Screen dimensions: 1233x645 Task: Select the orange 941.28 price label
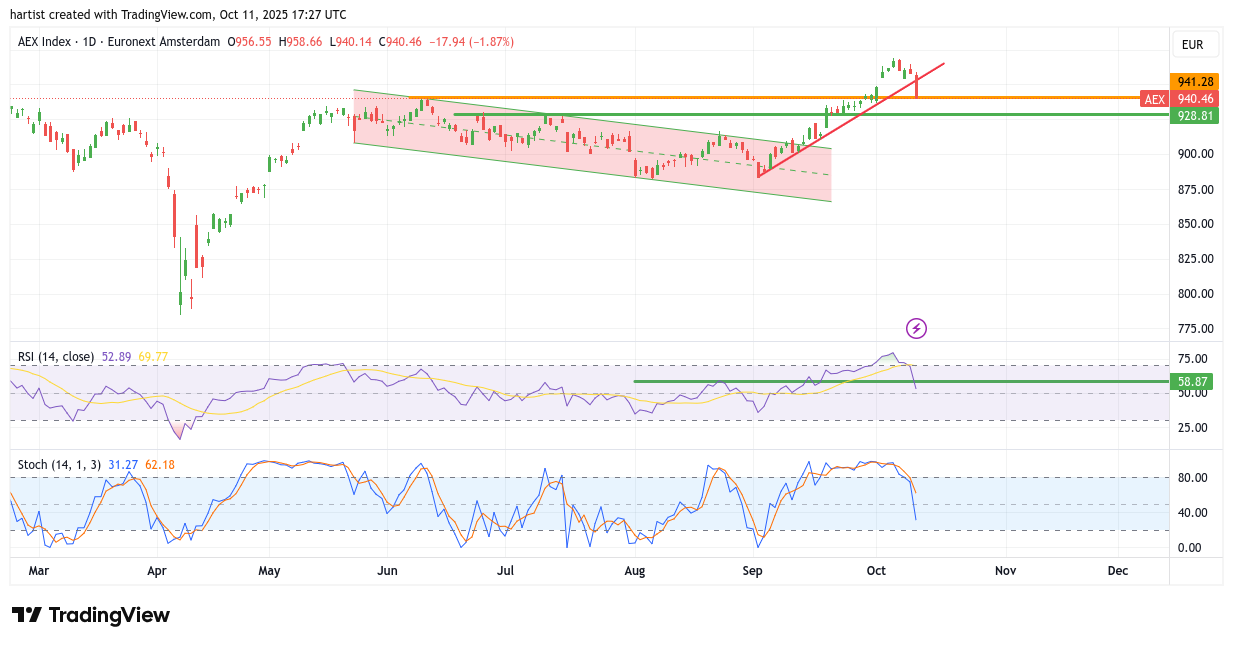tap(1194, 82)
